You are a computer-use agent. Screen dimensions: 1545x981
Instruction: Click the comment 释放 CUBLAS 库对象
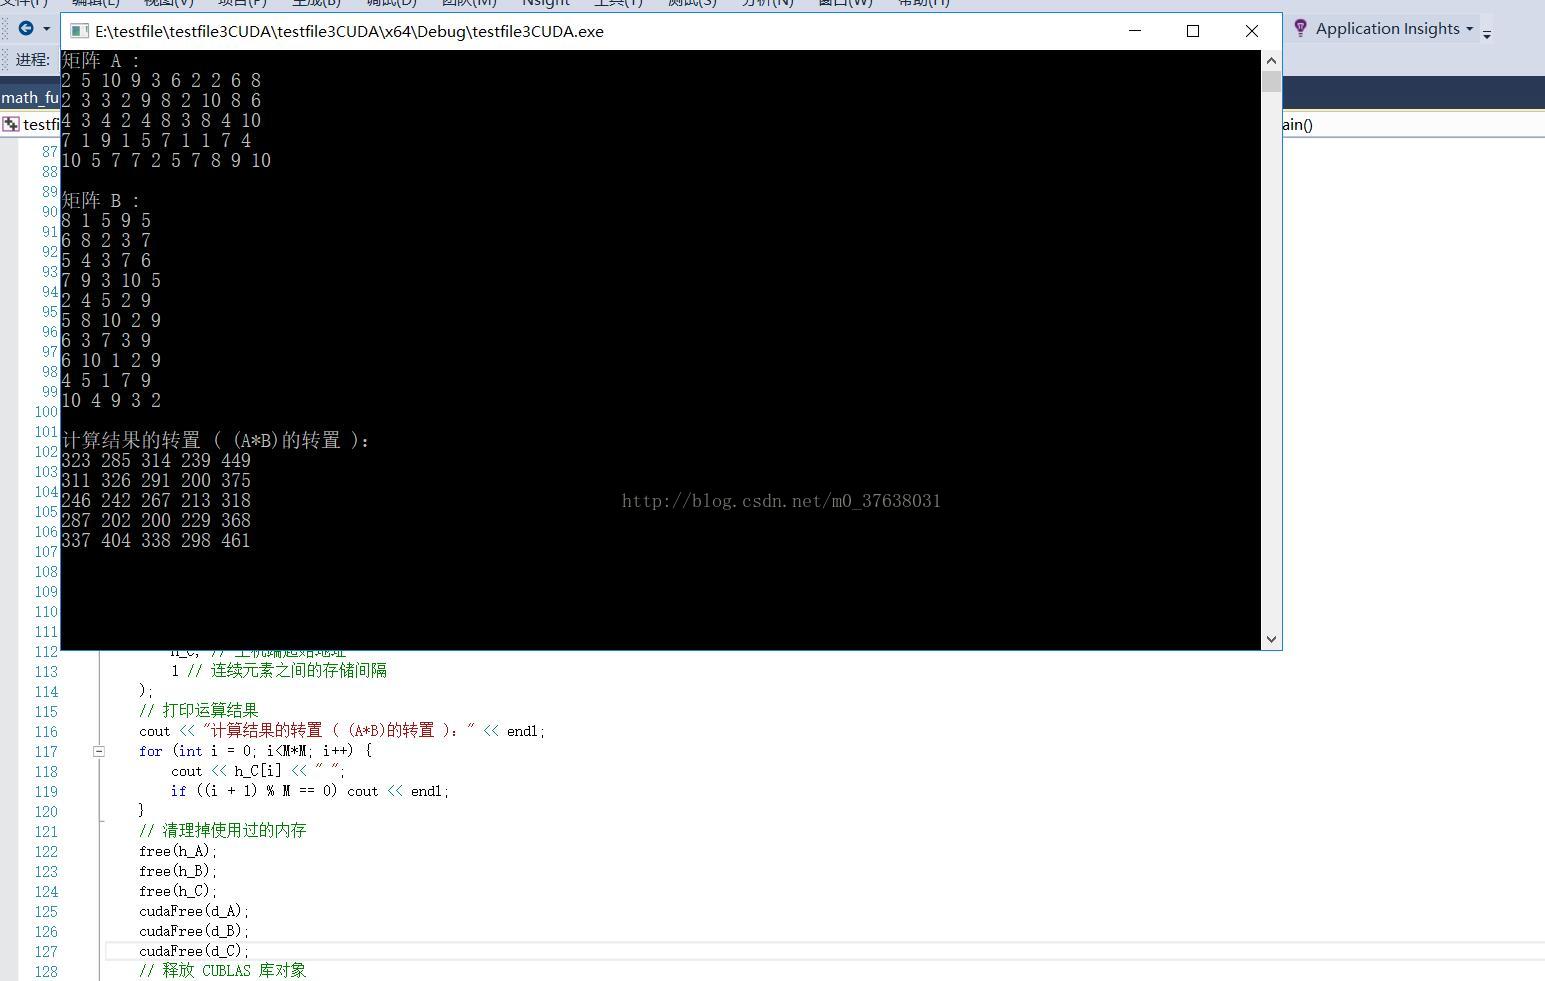tap(222, 971)
